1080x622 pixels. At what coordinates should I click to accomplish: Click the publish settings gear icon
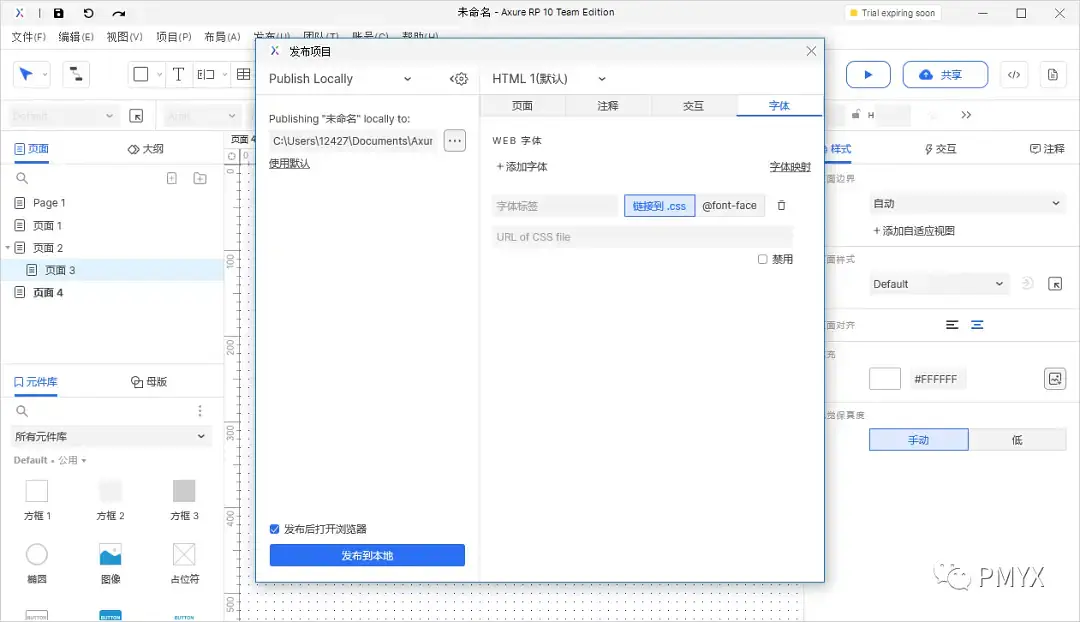(458, 78)
